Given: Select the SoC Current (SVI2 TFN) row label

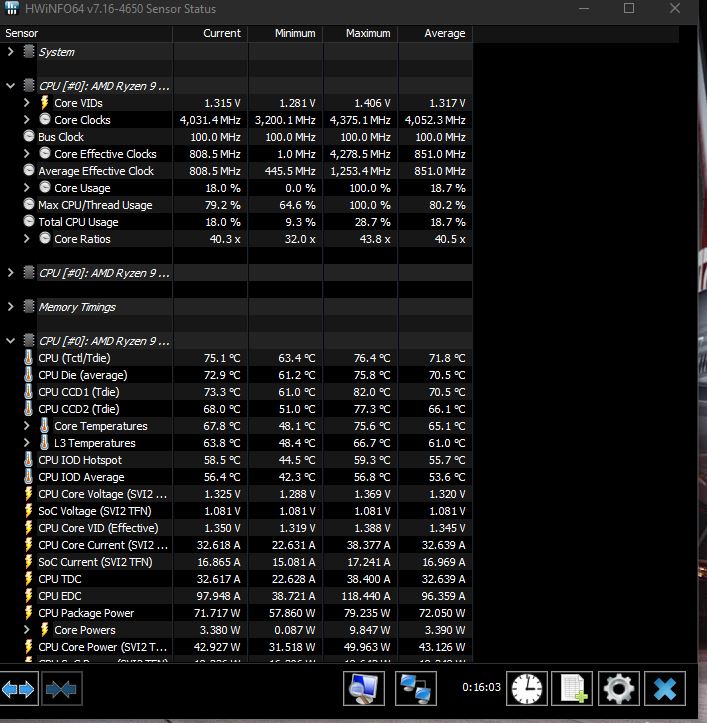Looking at the screenshot, I should click(95, 562).
